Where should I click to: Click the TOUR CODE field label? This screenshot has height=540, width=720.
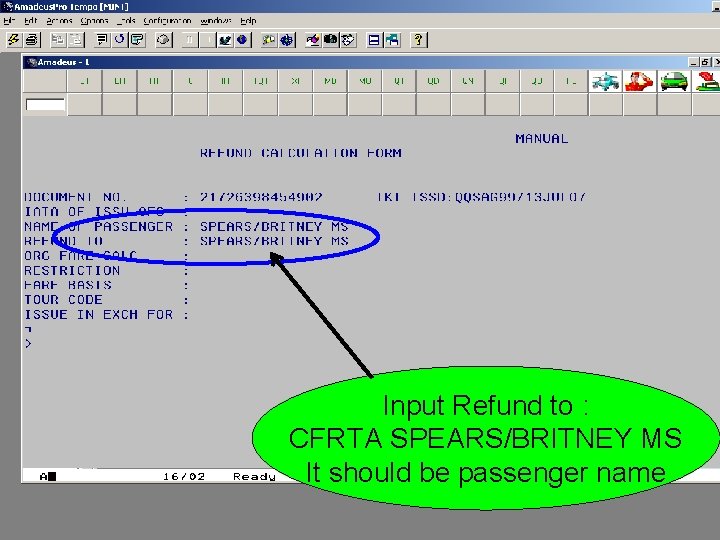coord(63,300)
